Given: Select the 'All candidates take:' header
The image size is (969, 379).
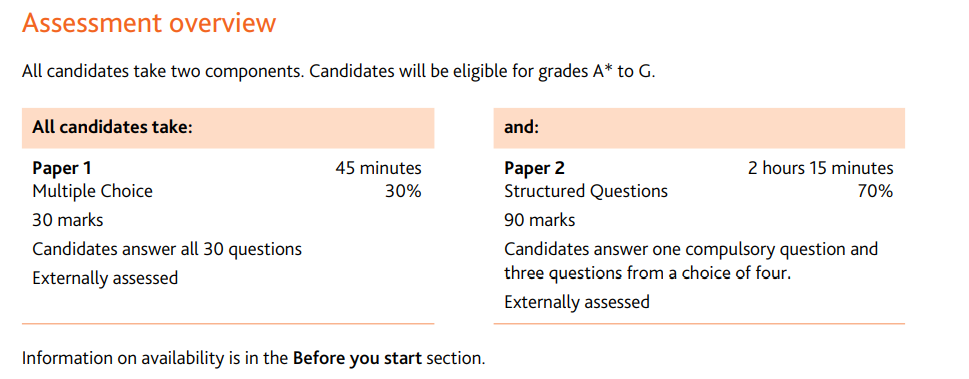Looking at the screenshot, I should pyautogui.click(x=113, y=129).
